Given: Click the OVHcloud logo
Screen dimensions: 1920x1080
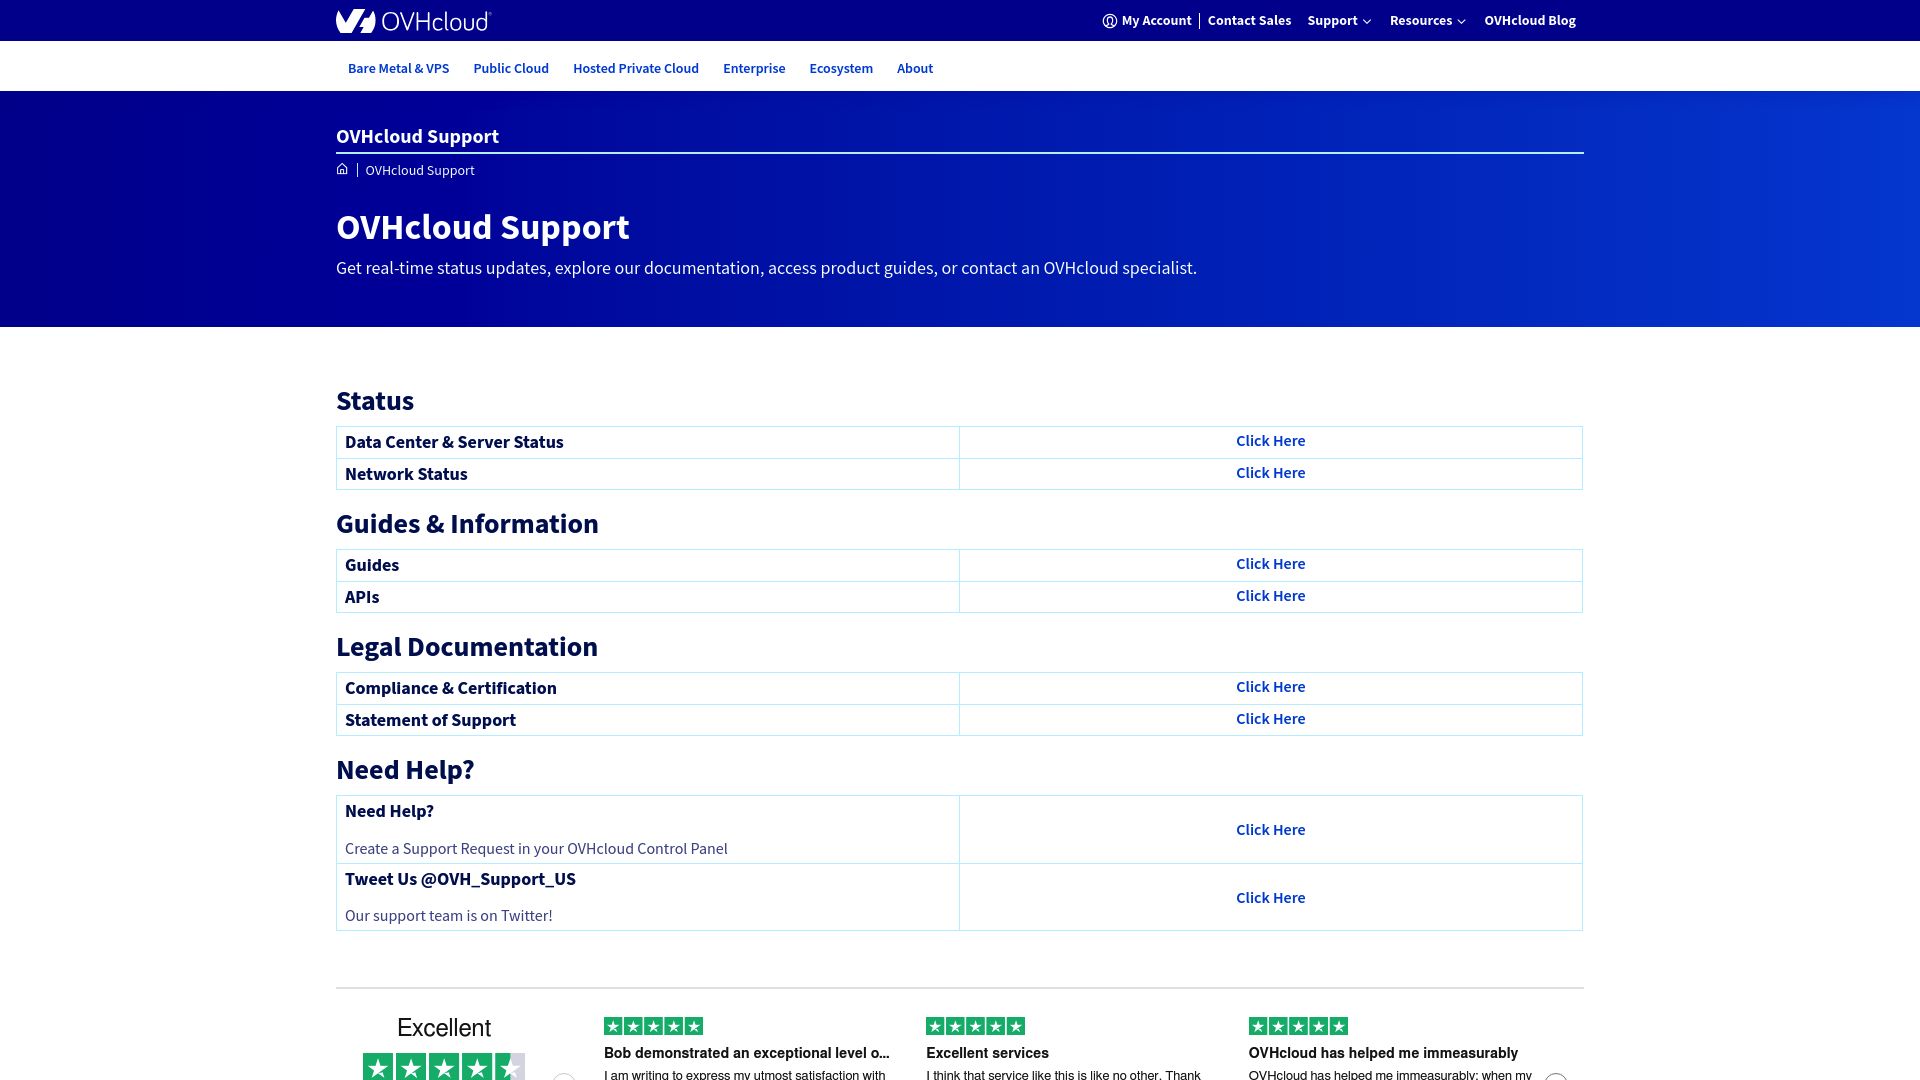Looking at the screenshot, I should point(413,21).
